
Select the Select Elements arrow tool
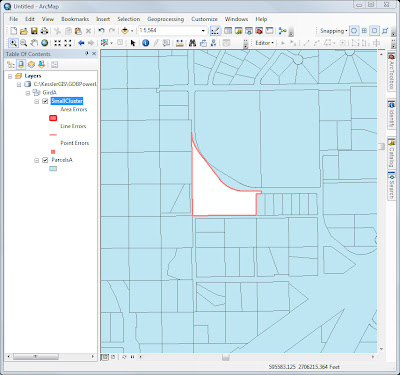(133, 43)
